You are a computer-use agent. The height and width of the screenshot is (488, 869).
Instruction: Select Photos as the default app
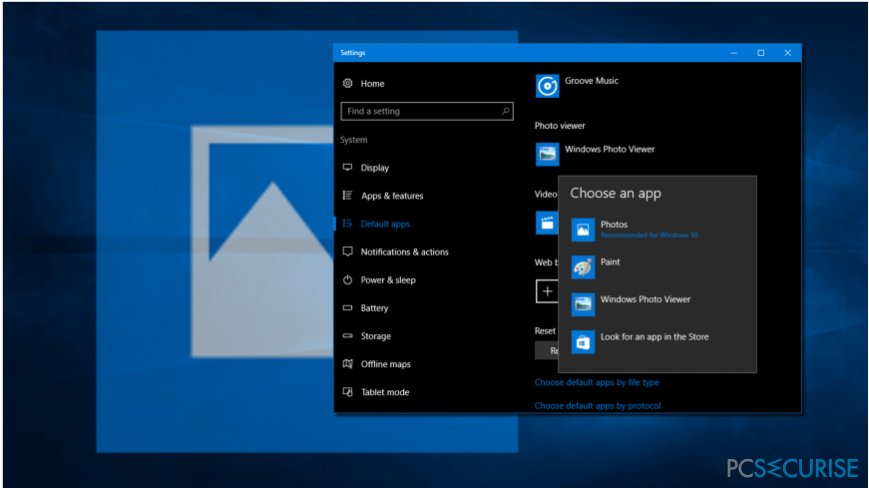pos(657,230)
